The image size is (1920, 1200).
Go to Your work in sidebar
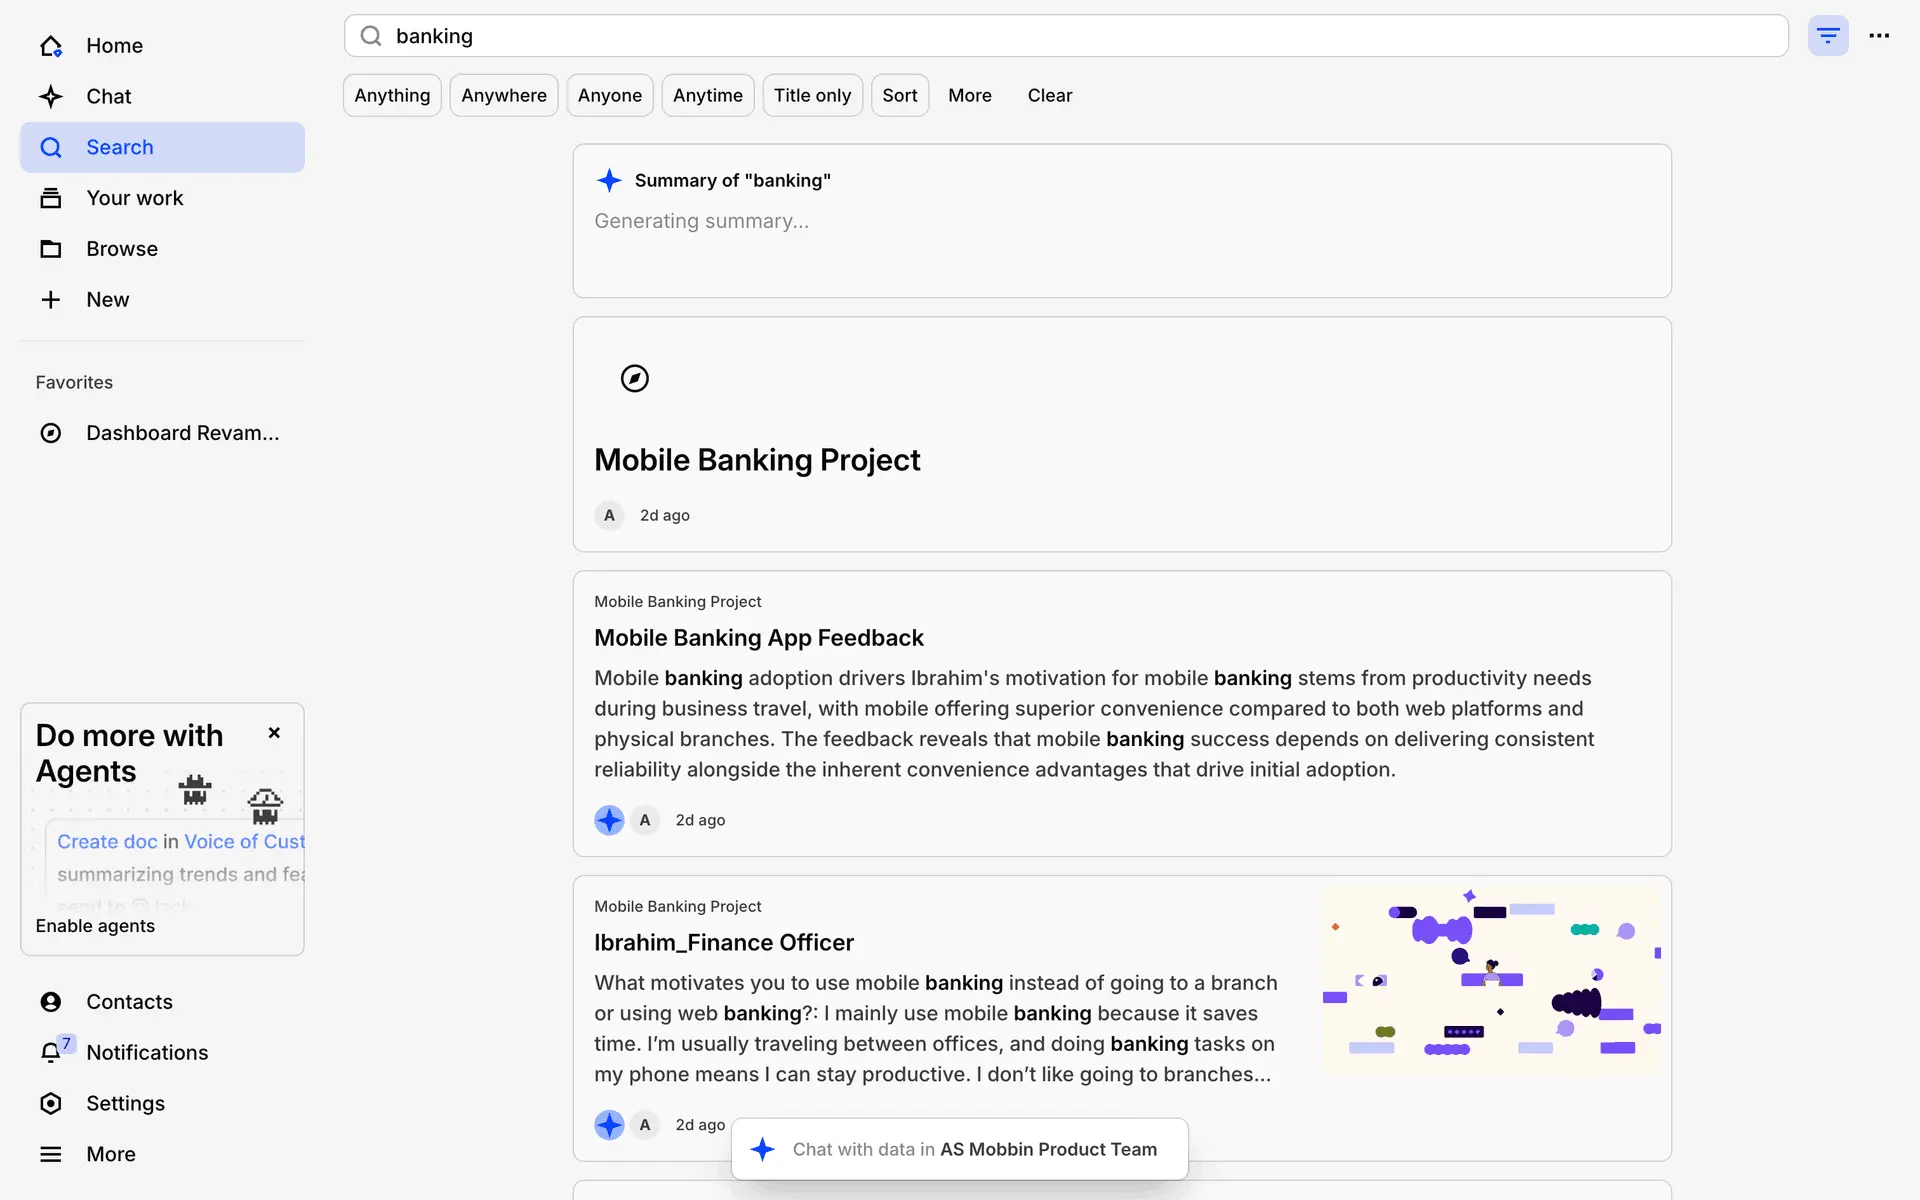point(134,198)
